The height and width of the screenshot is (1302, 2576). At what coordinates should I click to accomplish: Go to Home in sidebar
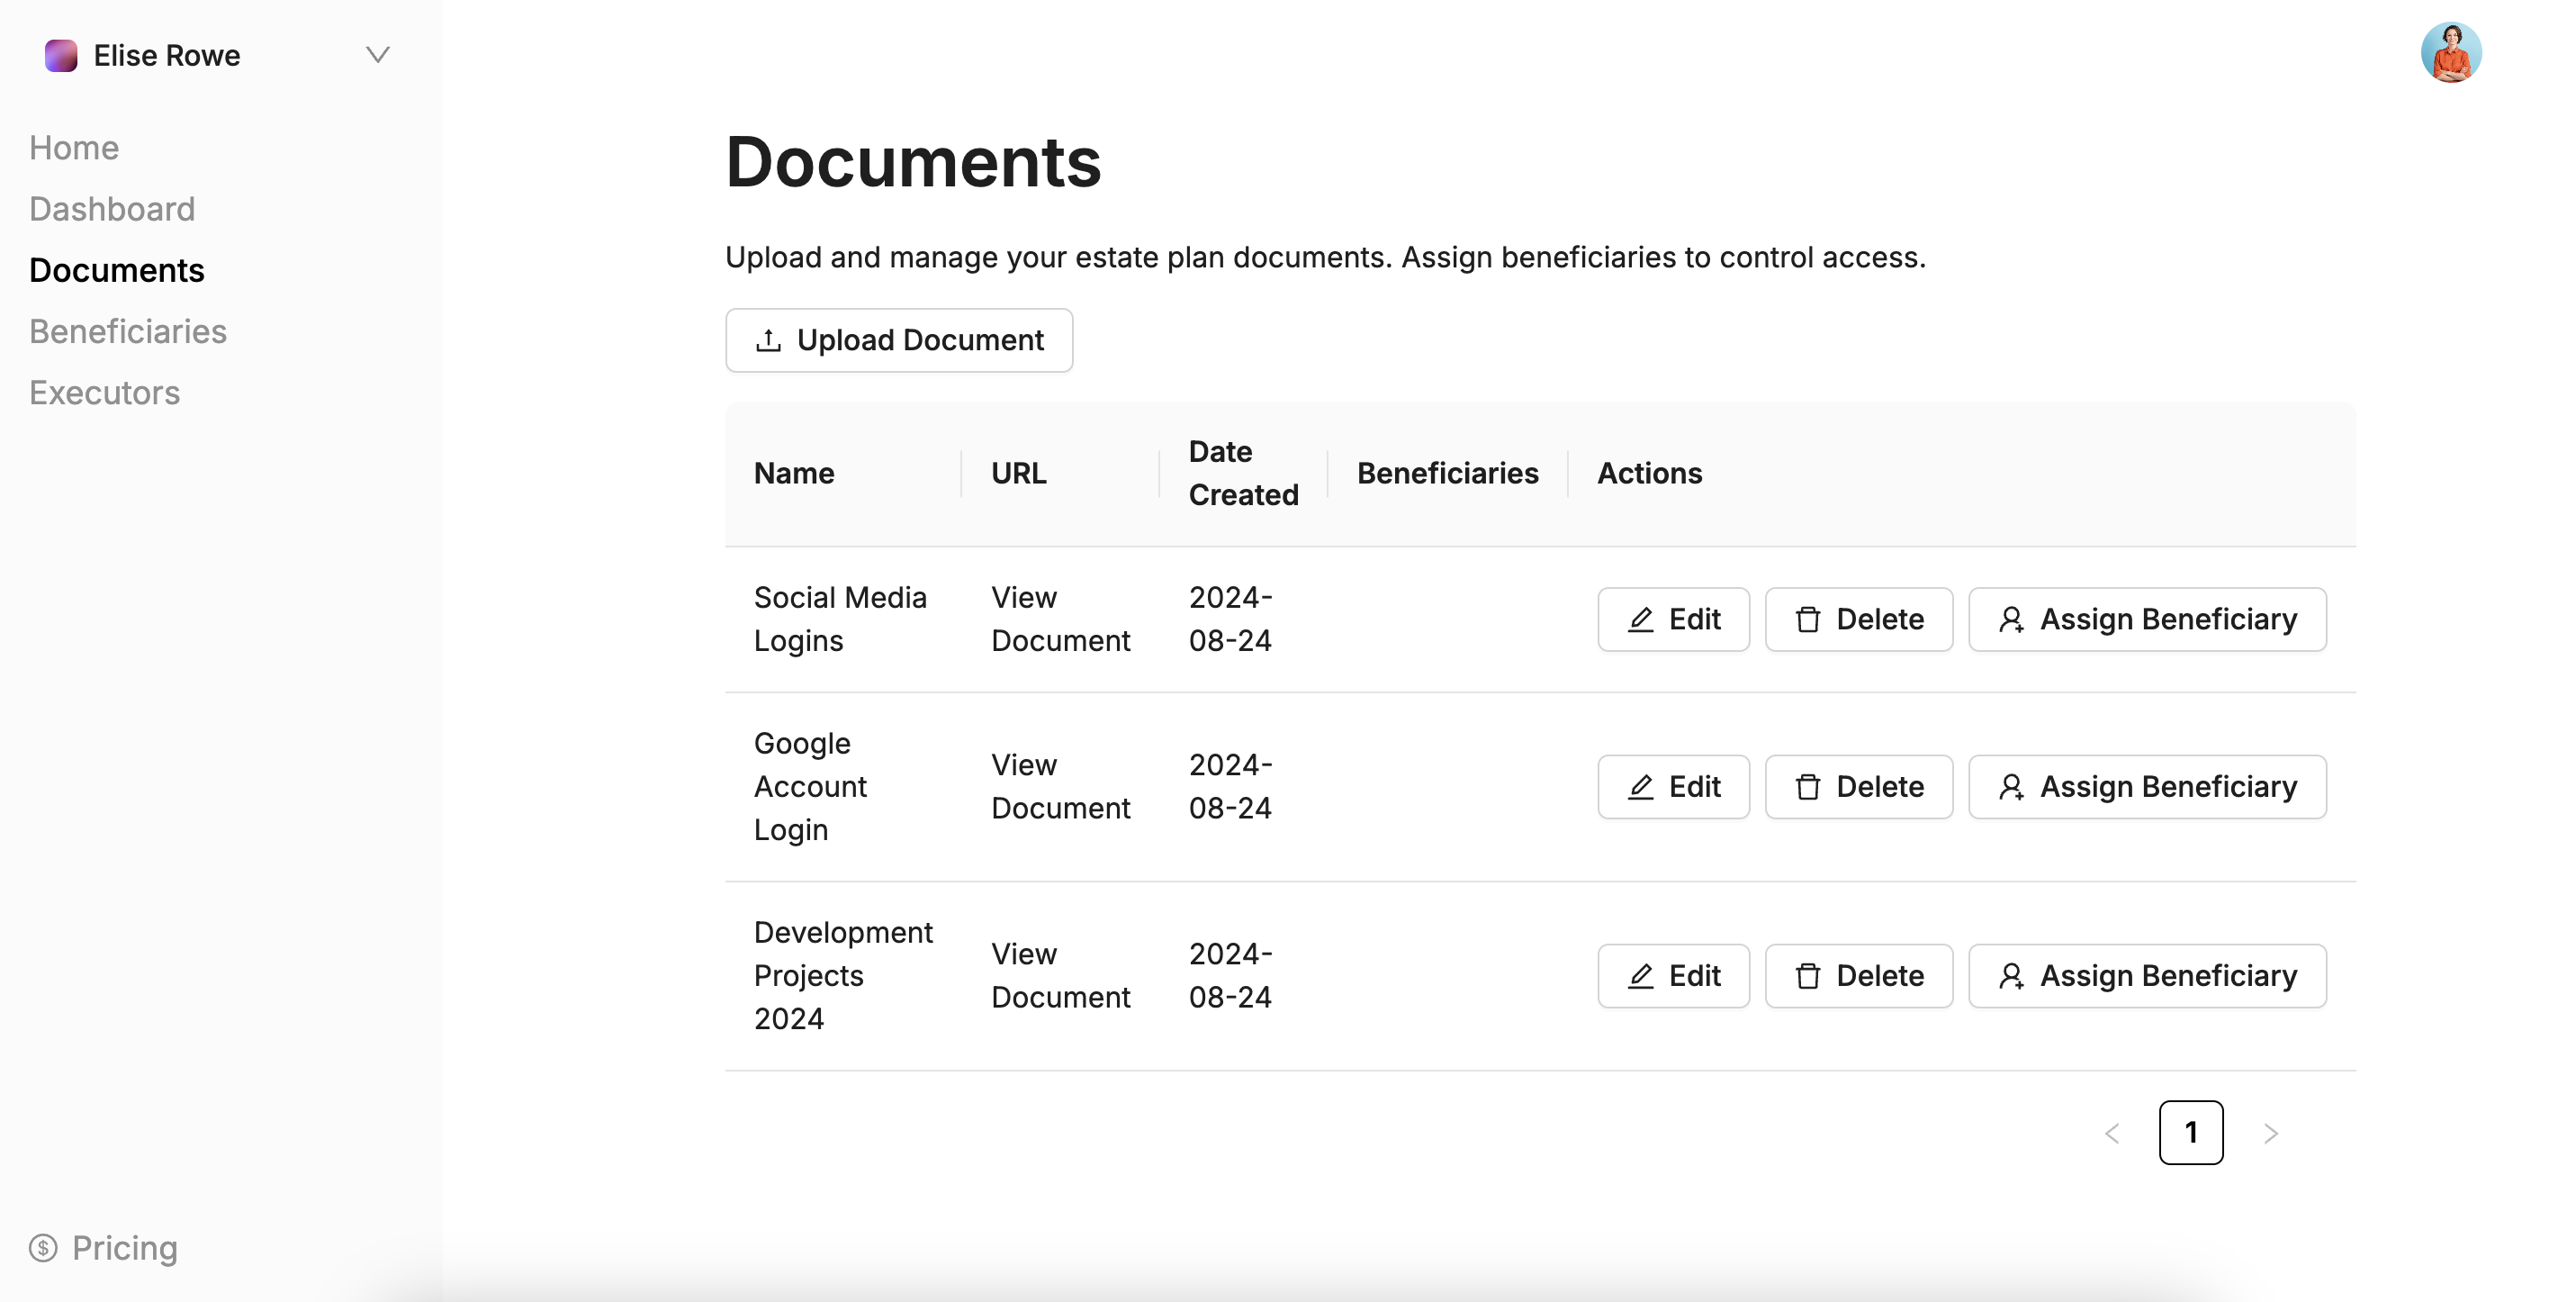pyautogui.click(x=74, y=148)
